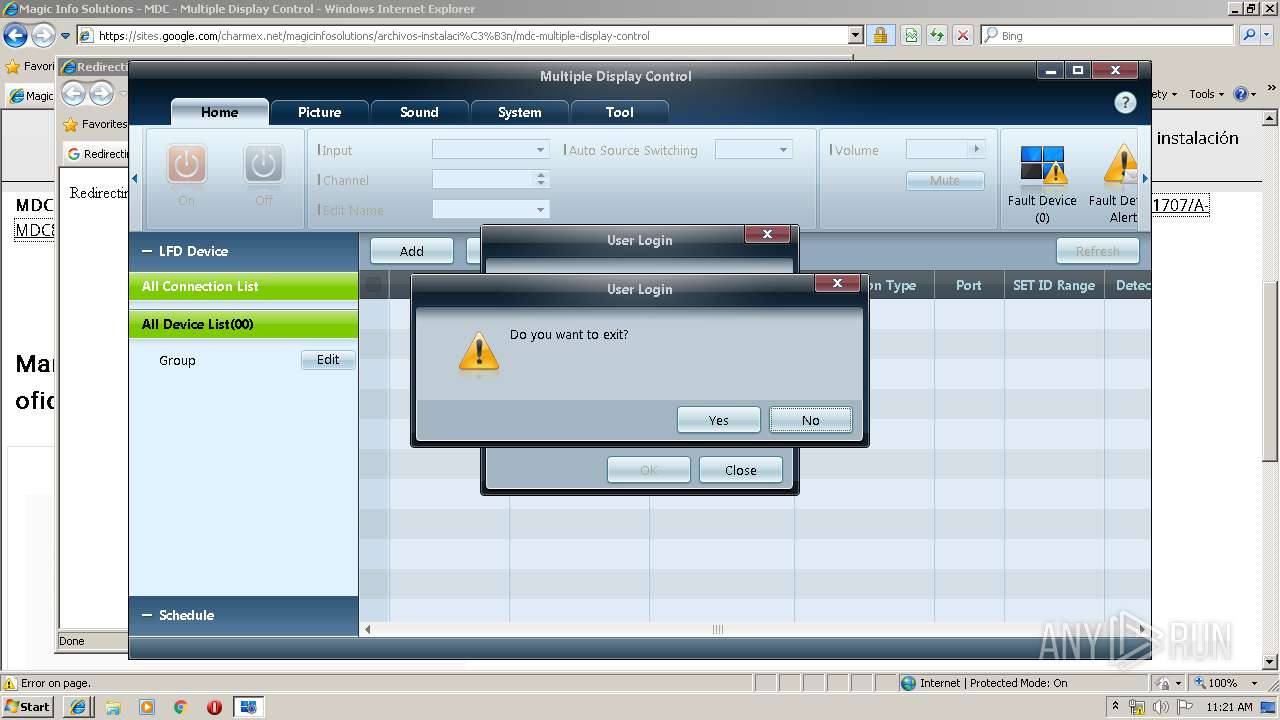
Task: Toggle the select-all checkbox in device table header
Action: [373, 286]
